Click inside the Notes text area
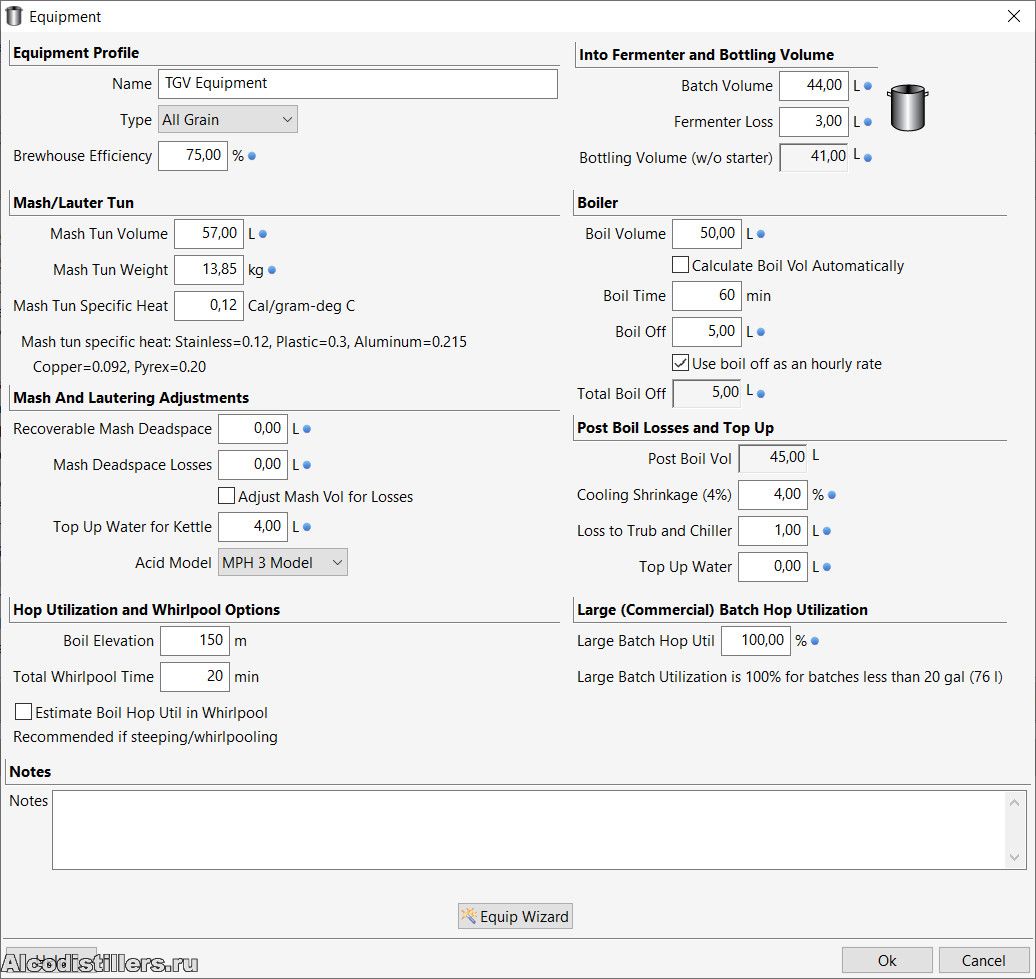The height and width of the screenshot is (979, 1036). [525, 830]
